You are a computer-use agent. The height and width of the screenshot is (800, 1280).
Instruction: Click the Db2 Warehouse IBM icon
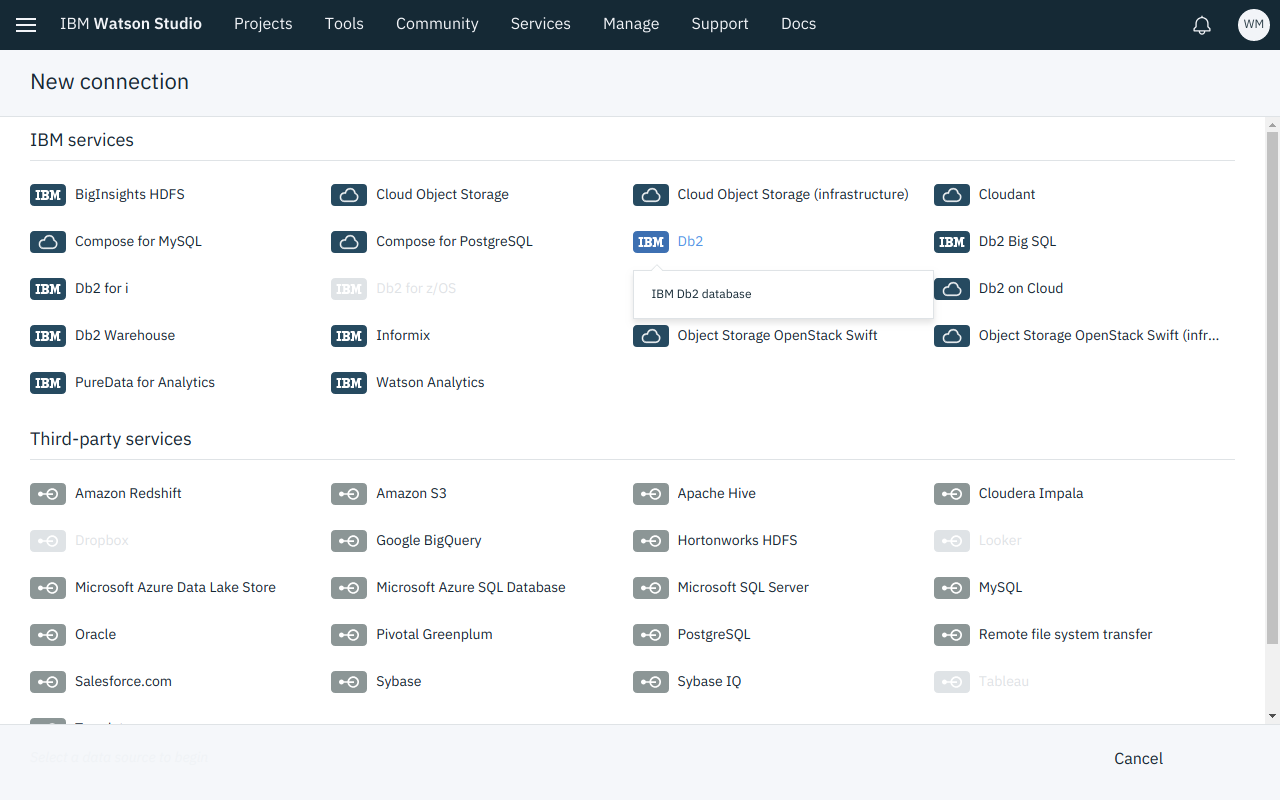pyautogui.click(x=48, y=336)
